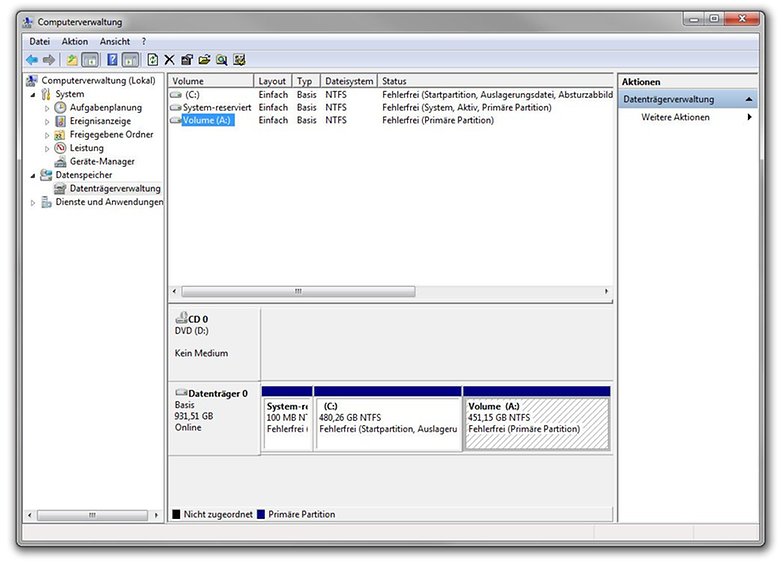Select Ereignisanzeige in the tree
The width and height of the screenshot is (782, 565).
tap(100, 121)
